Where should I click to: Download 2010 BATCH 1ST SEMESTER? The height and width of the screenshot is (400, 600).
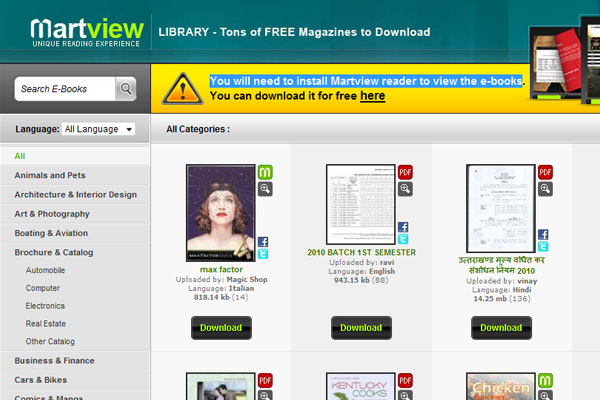[x=361, y=328]
